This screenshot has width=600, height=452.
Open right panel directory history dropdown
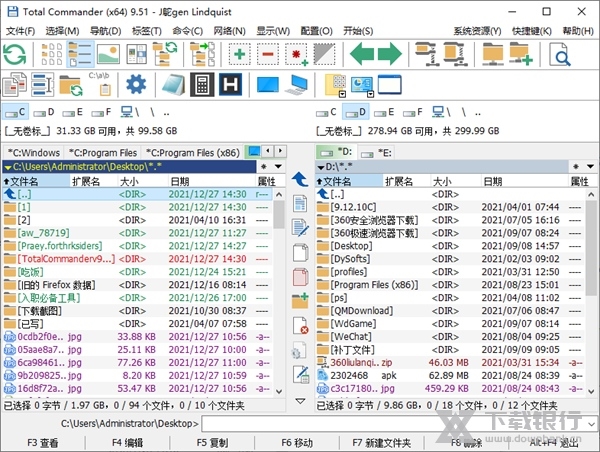point(590,166)
